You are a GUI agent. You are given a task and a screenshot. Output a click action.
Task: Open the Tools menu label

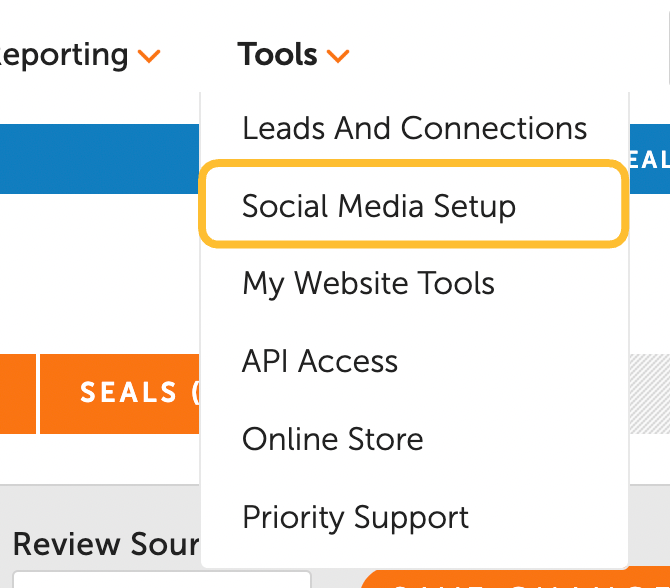pos(278,55)
